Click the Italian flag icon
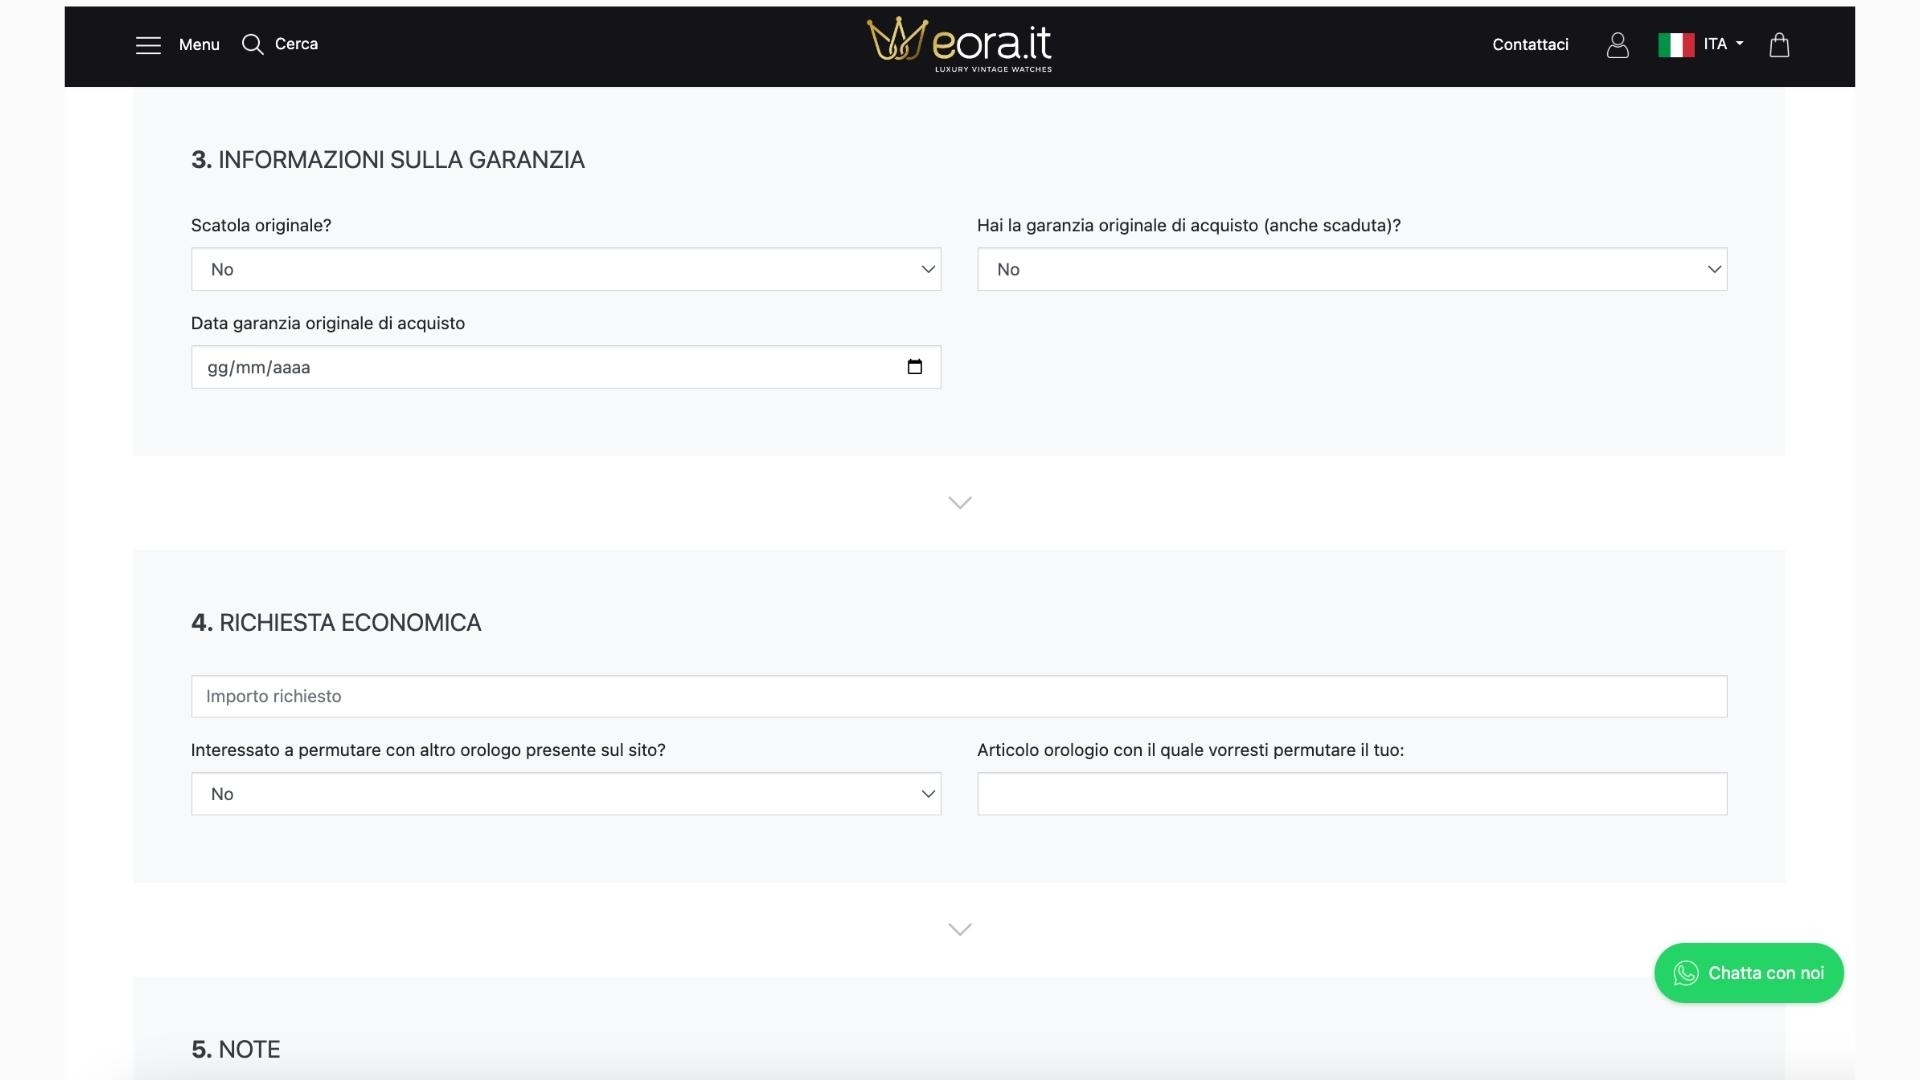This screenshot has height=1080, width=1920. click(1676, 45)
